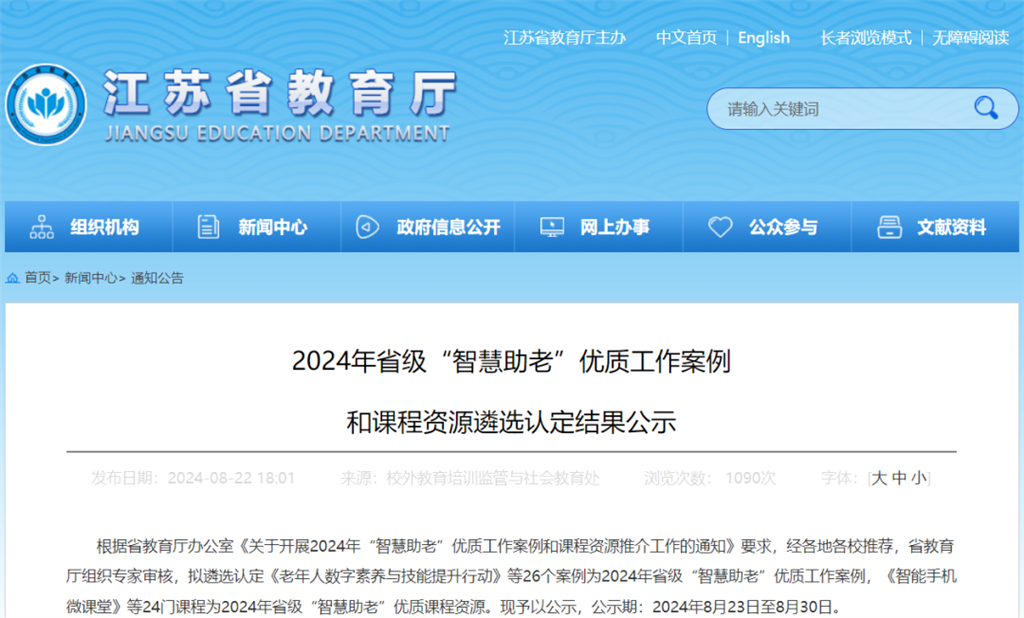Click the source text 校外教育培训监管与社会教育处
1024x618 pixels.
point(493,478)
